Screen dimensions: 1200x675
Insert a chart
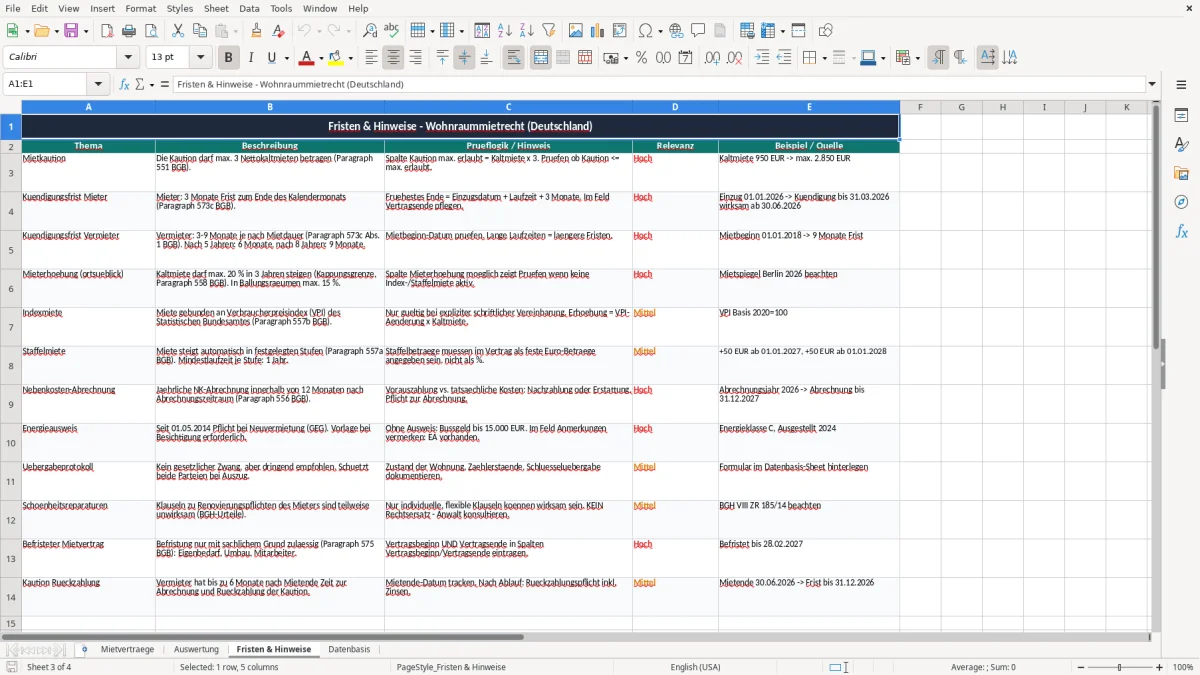(598, 31)
